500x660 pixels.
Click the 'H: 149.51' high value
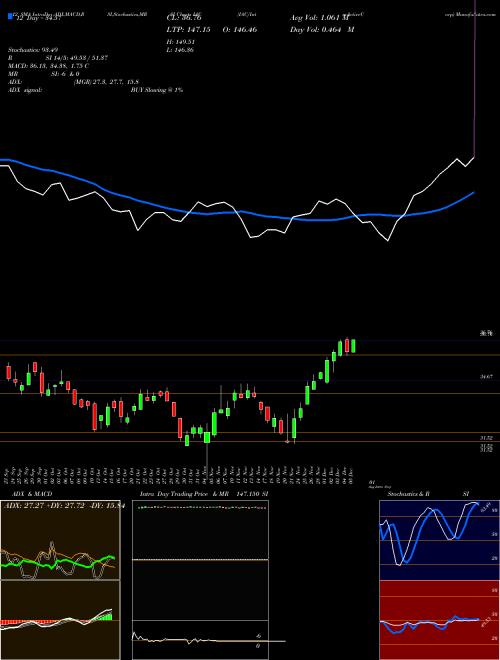181,42
